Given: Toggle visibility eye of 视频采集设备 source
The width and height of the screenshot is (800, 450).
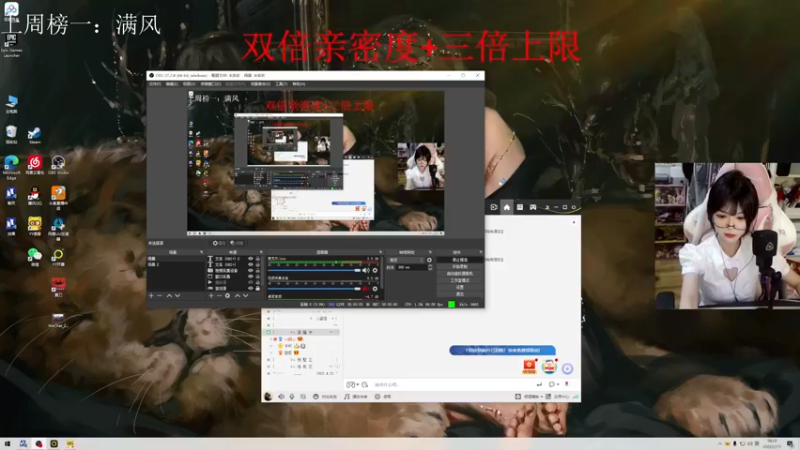Looking at the screenshot, I should 251,271.
